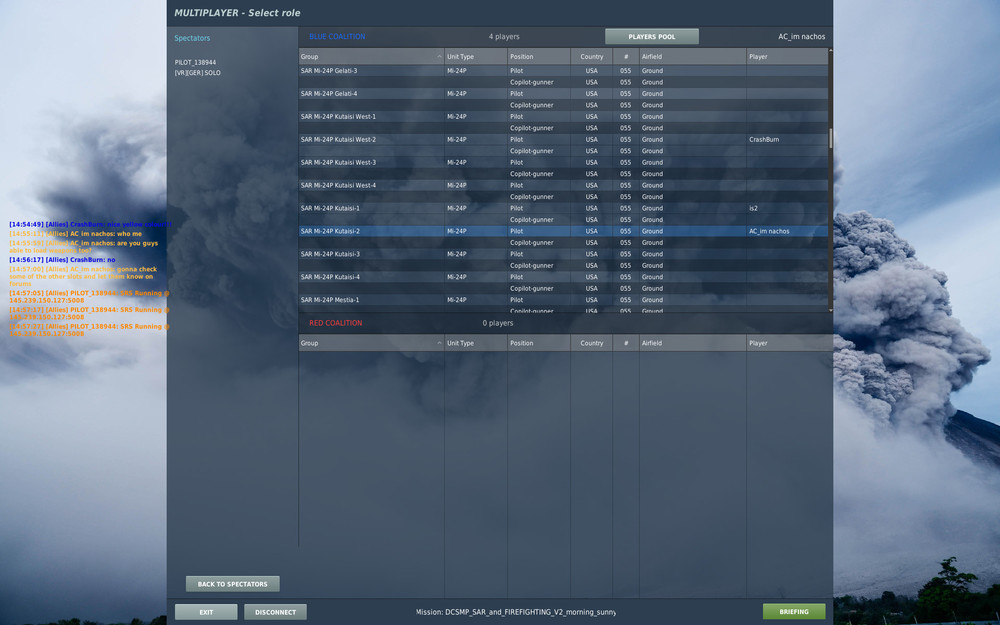Select SAR Mi-24P Kutaisi-3 pilot slot
Viewport: 1000px width, 625px height.
point(563,254)
